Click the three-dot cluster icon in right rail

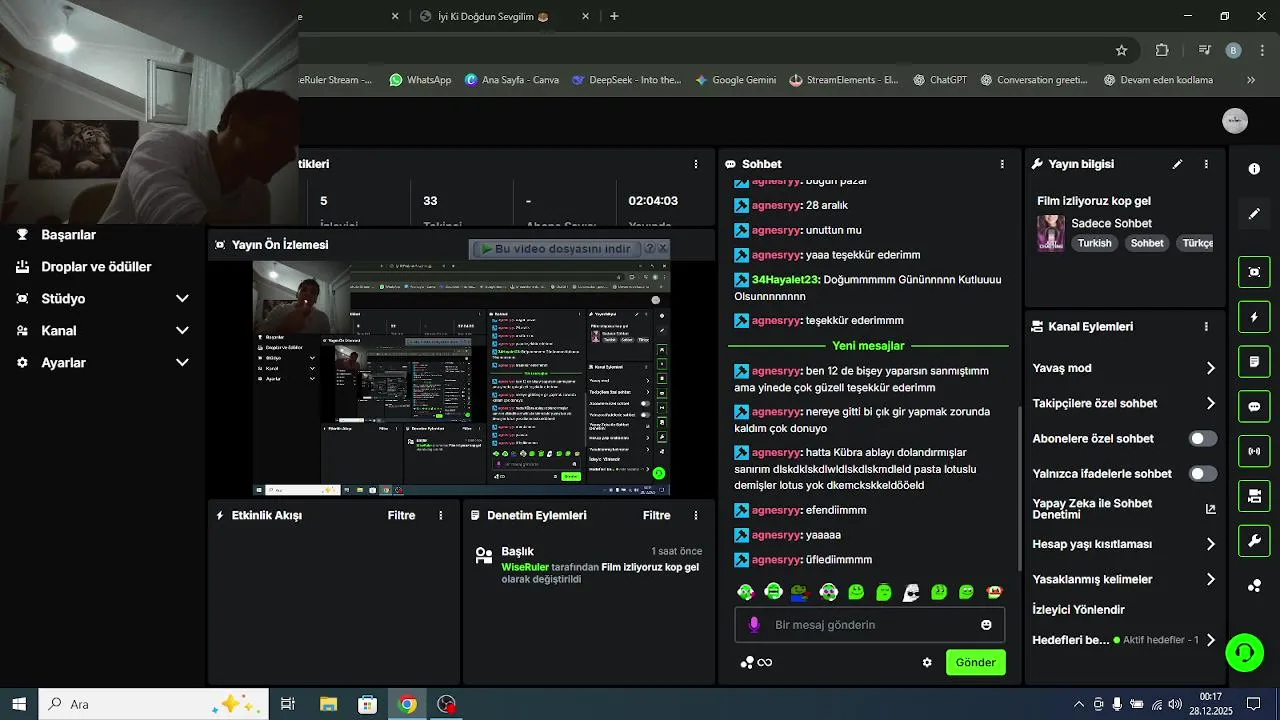pos(1254,586)
